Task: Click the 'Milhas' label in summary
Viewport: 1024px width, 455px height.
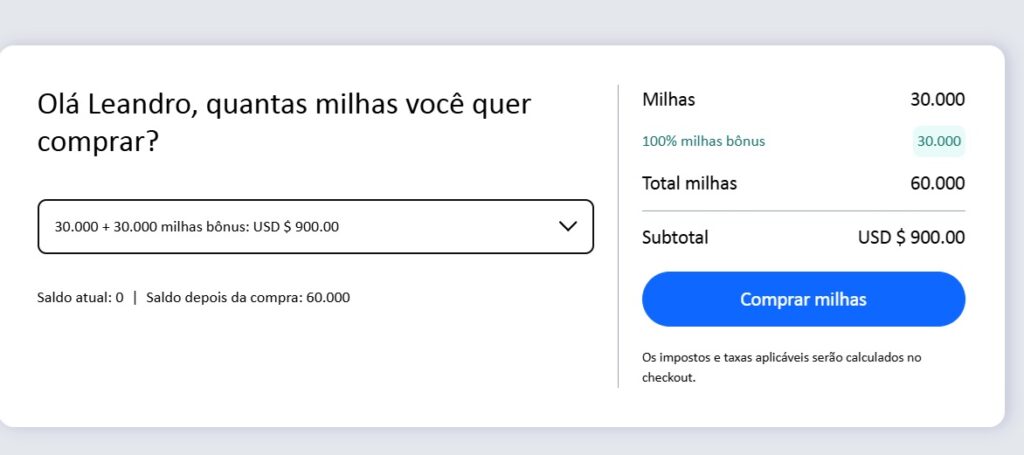Action: 668,99
